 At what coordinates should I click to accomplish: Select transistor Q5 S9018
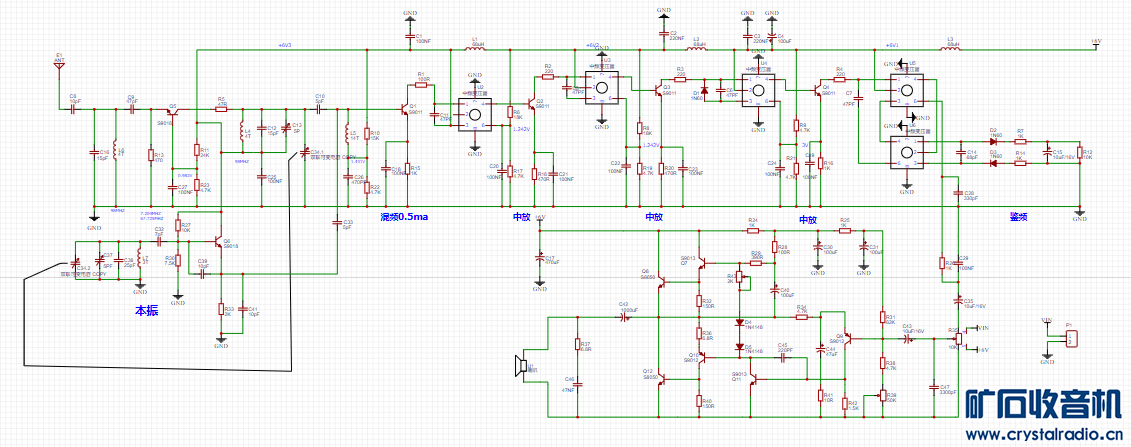172,113
